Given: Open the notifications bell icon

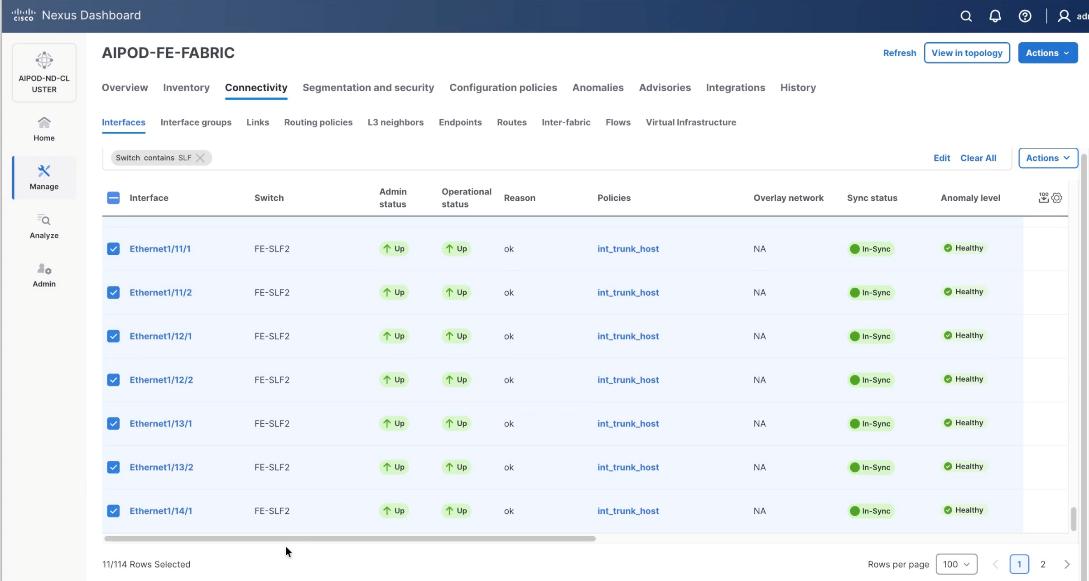Looking at the screenshot, I should tap(994, 15).
